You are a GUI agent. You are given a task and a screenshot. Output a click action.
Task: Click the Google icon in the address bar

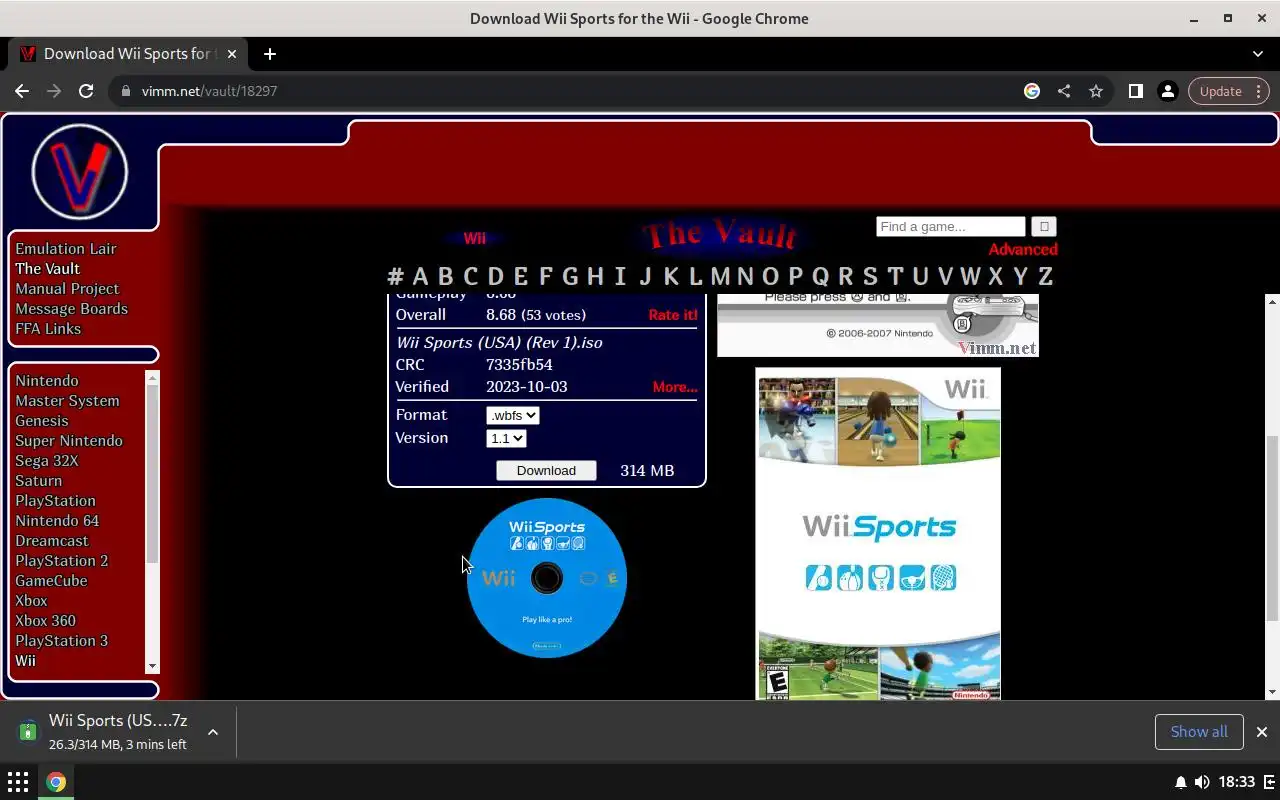click(x=1032, y=91)
